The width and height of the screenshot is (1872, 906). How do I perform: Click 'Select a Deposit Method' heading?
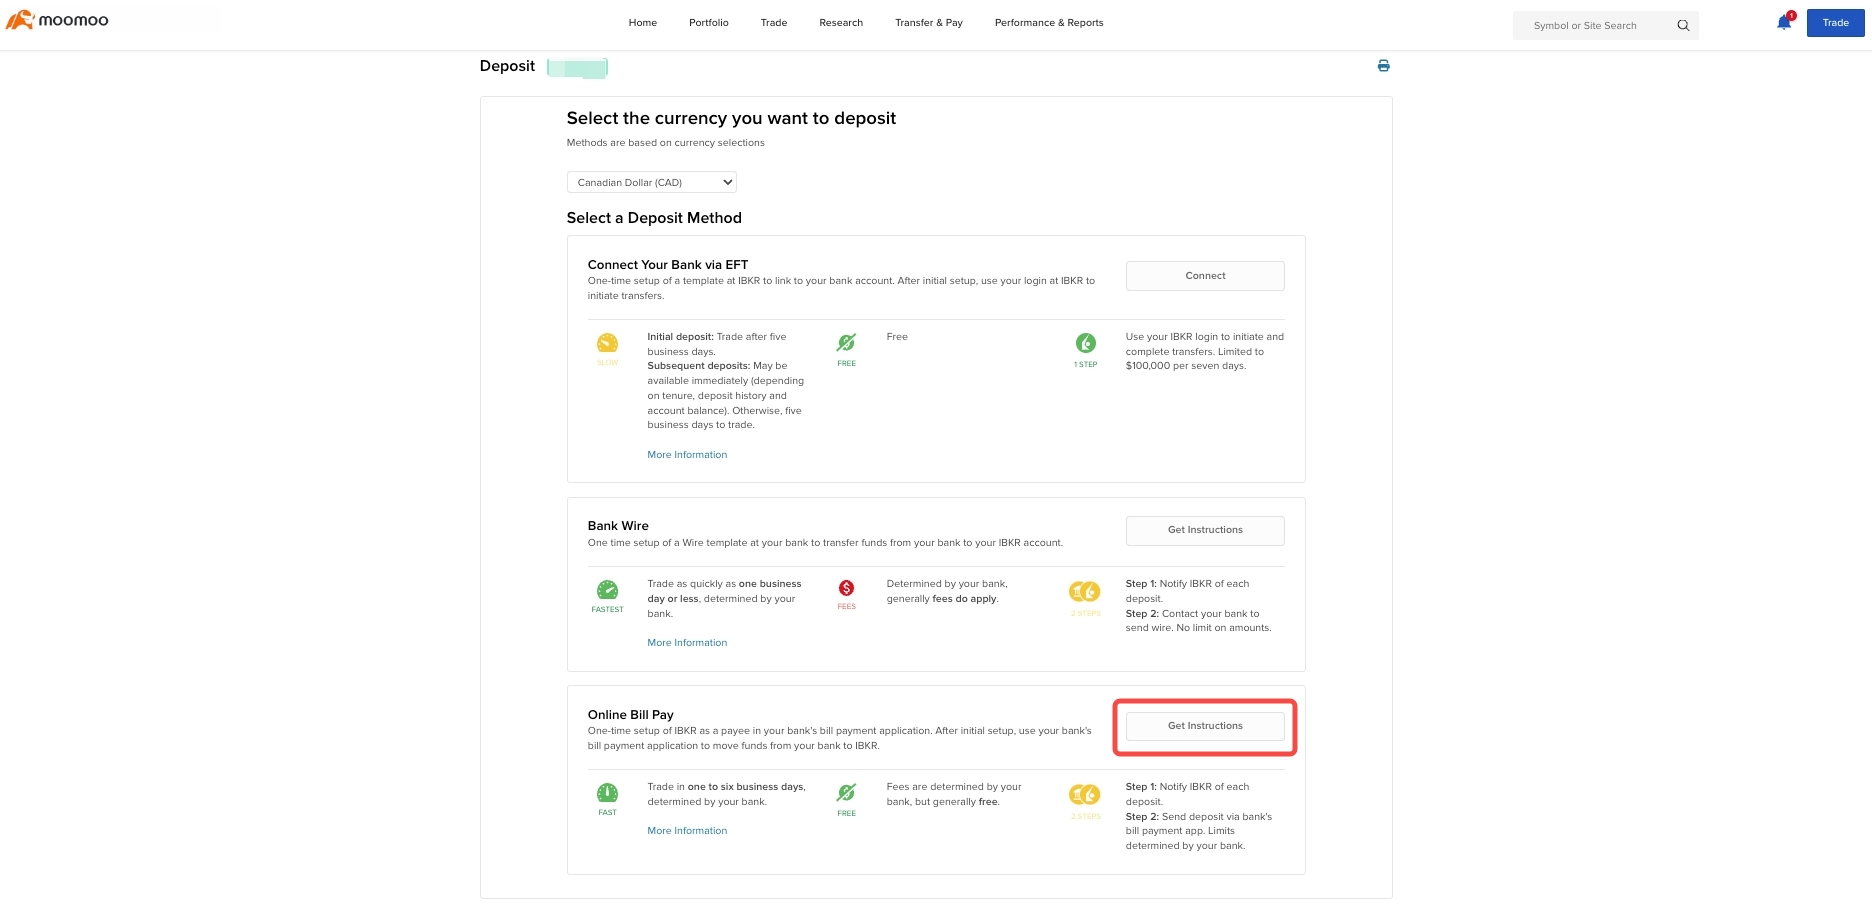(x=654, y=218)
